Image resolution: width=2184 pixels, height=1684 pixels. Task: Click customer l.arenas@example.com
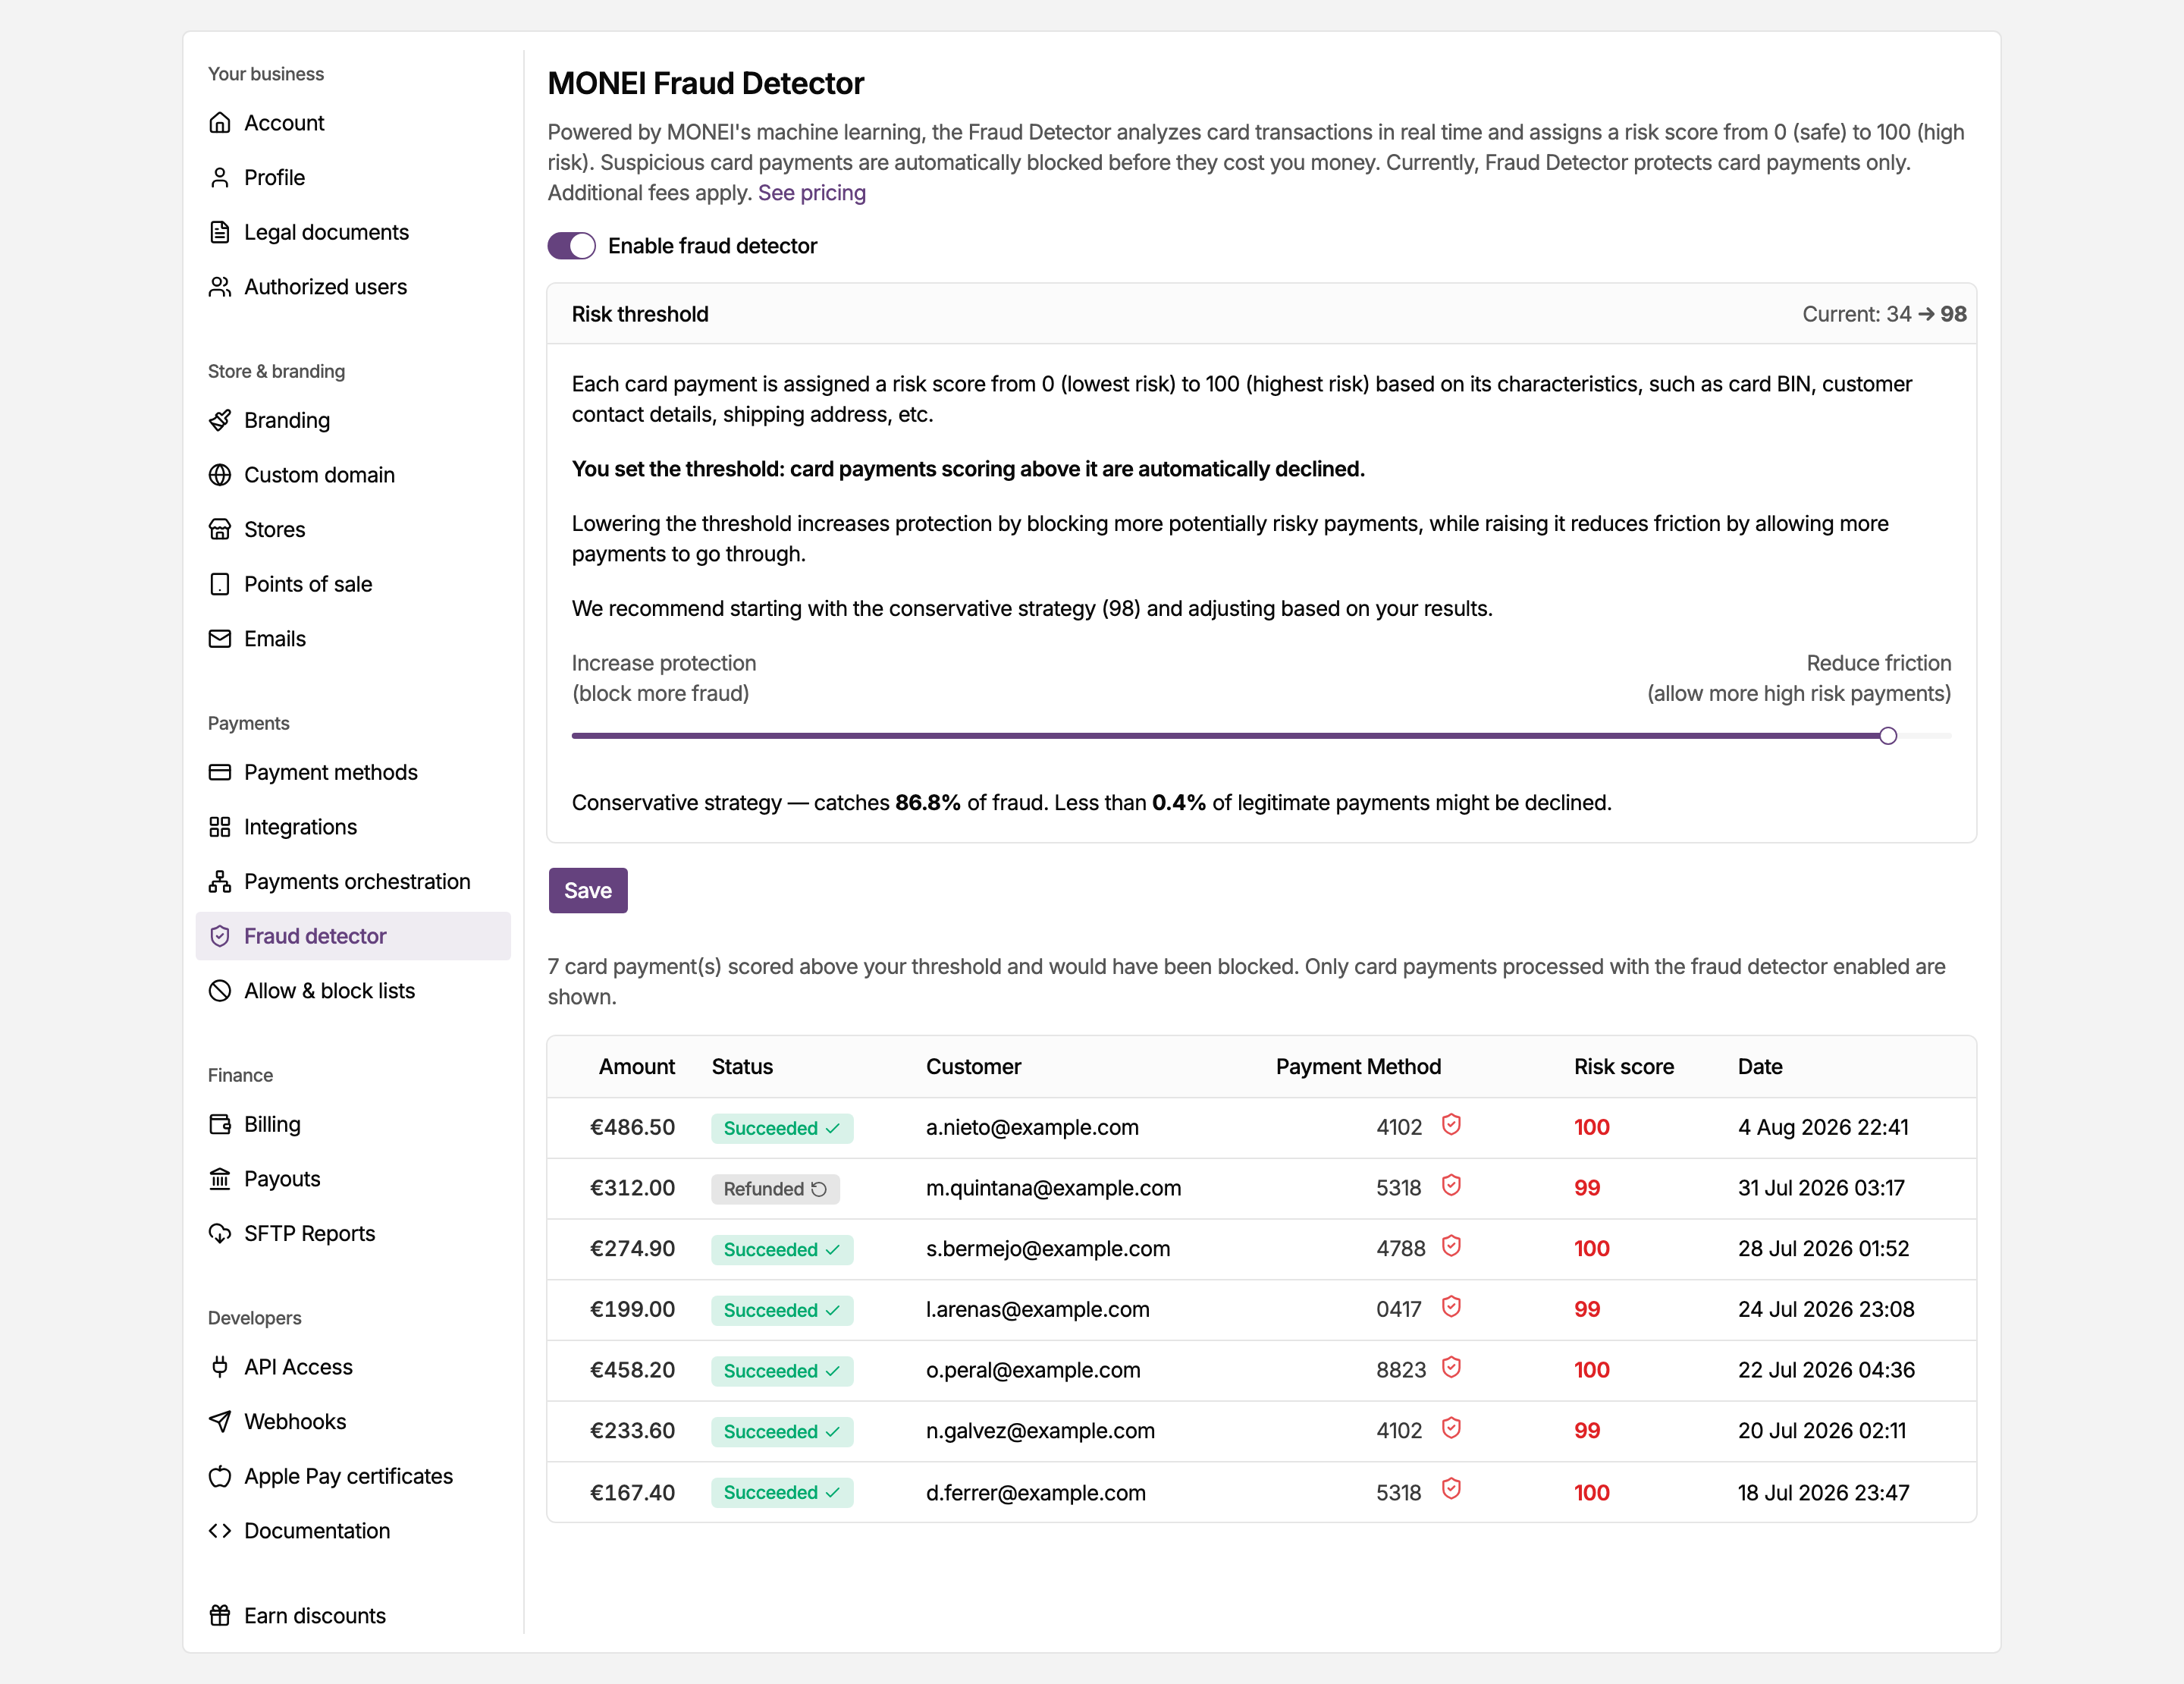click(1037, 1310)
